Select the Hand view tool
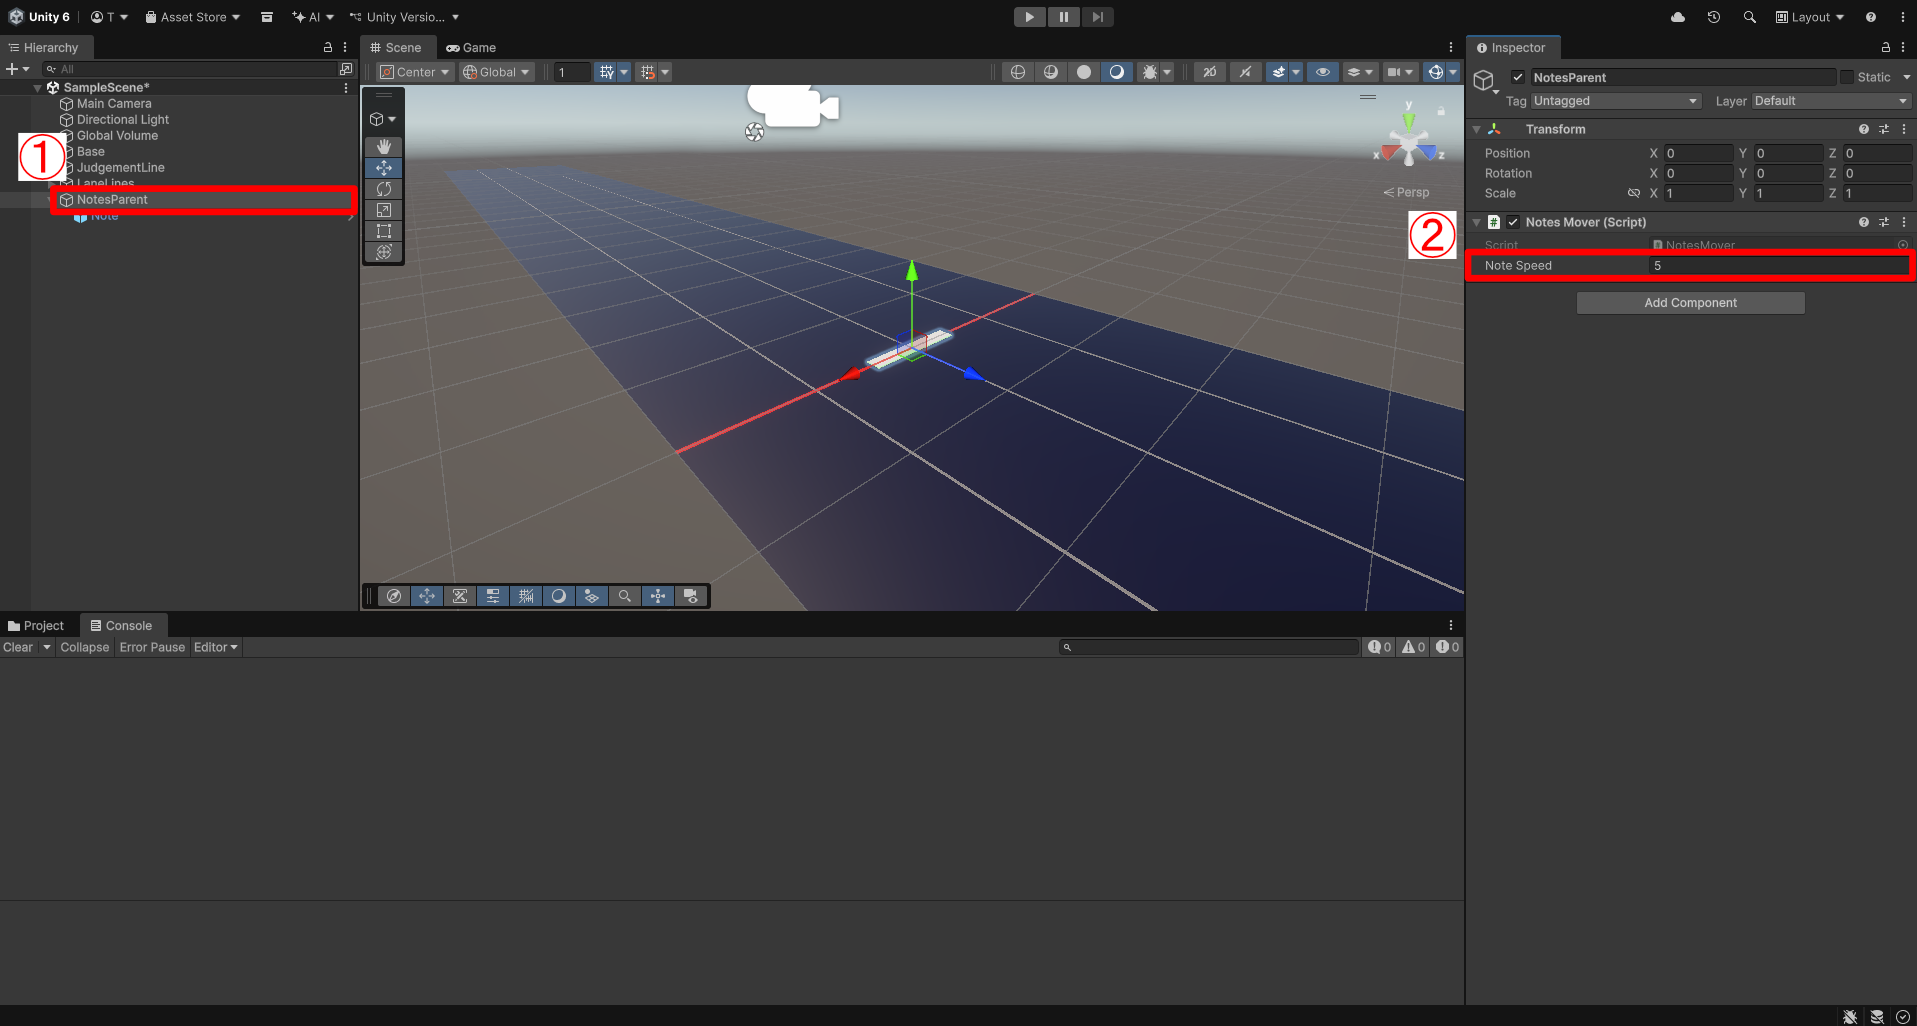This screenshot has width=1917, height=1026. [x=383, y=147]
